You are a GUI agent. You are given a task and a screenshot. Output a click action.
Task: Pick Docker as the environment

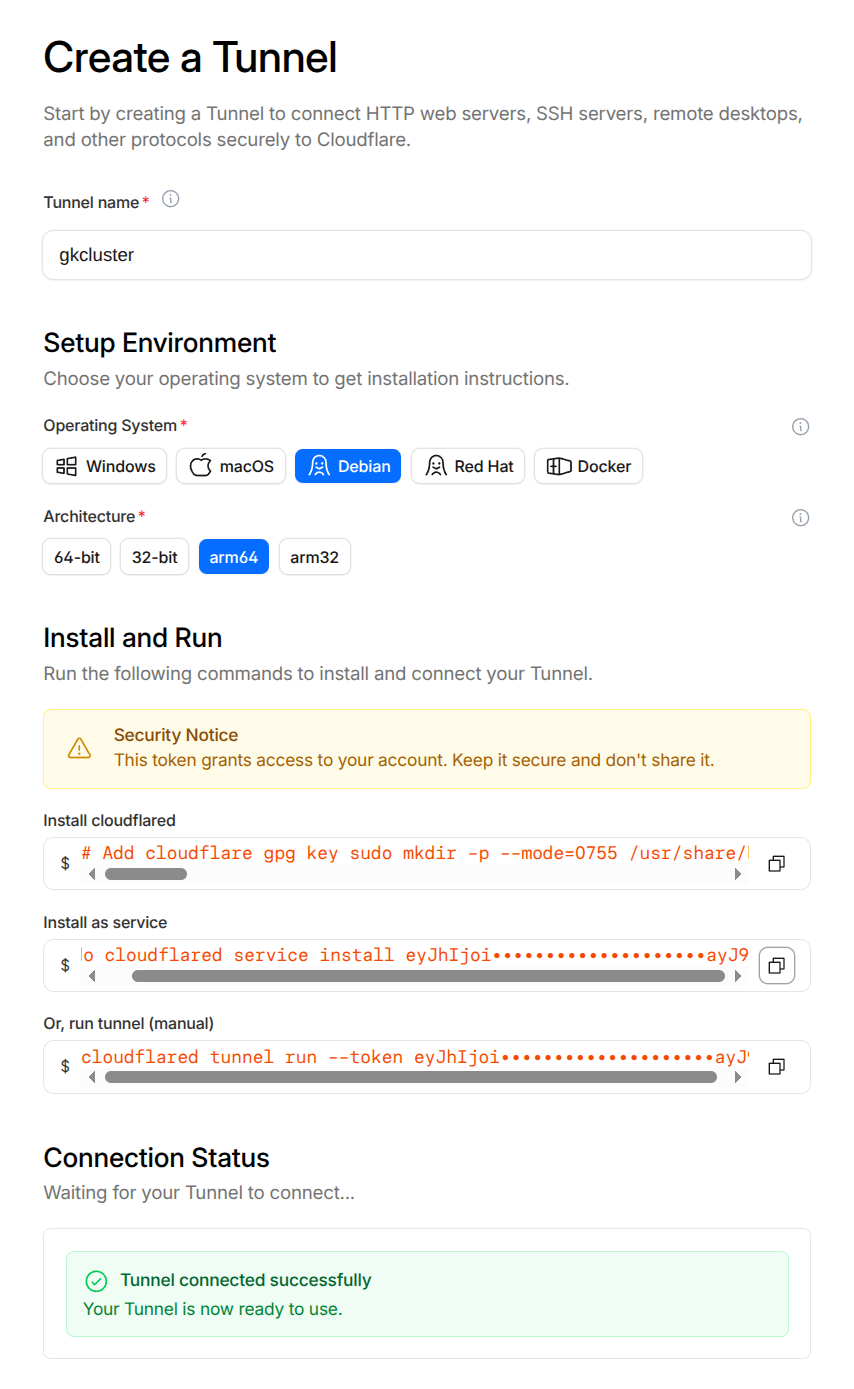coord(588,466)
